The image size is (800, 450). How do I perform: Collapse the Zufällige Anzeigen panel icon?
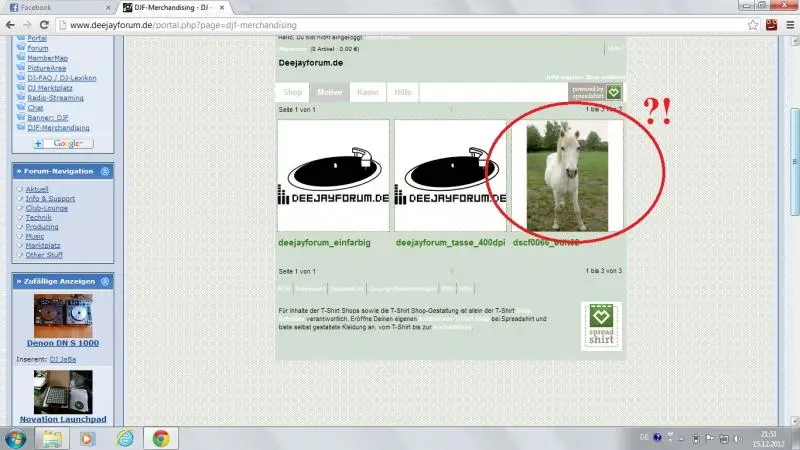click(105, 282)
